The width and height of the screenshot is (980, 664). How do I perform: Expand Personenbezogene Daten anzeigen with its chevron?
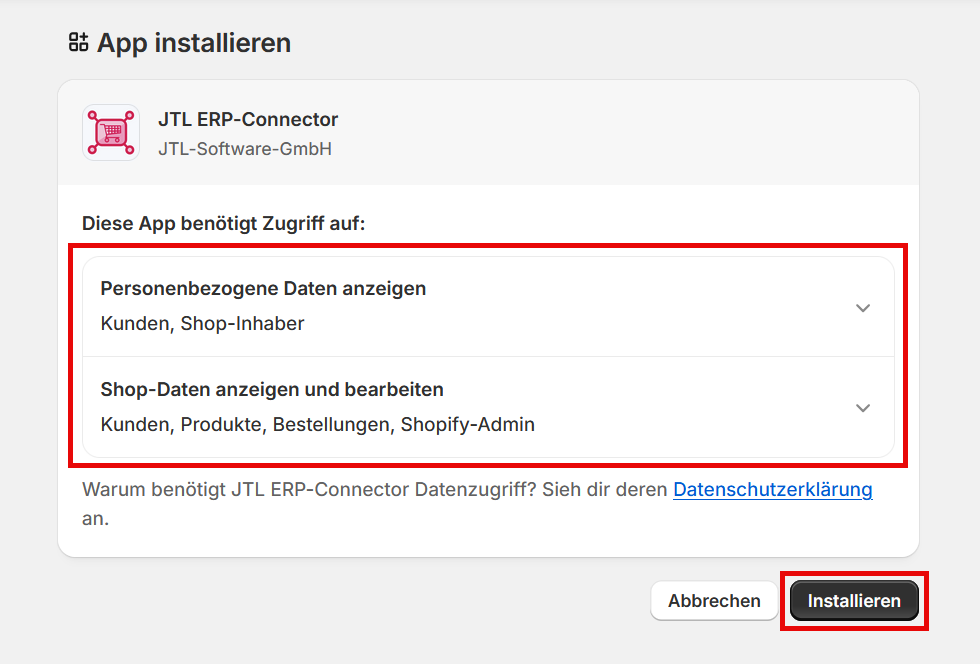(x=863, y=308)
